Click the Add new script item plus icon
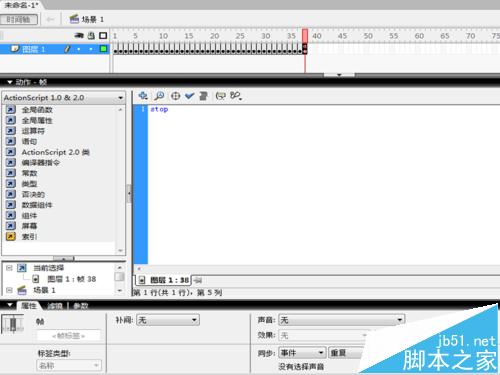Viewport: 500px width, 375px height. (143, 96)
